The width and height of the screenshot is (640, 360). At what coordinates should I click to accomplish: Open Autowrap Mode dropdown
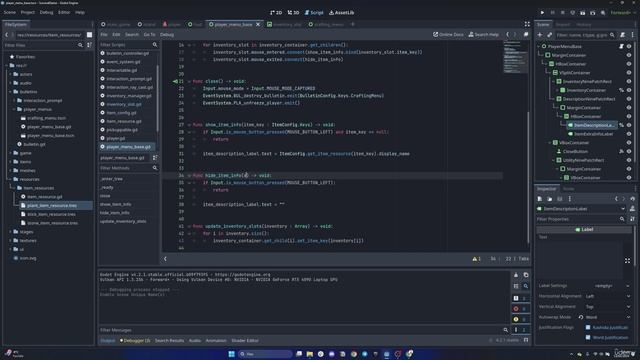pyautogui.click(x=608, y=317)
